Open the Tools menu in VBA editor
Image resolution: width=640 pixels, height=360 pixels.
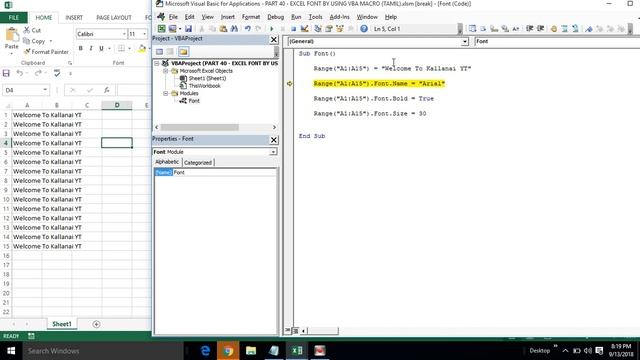click(x=315, y=17)
